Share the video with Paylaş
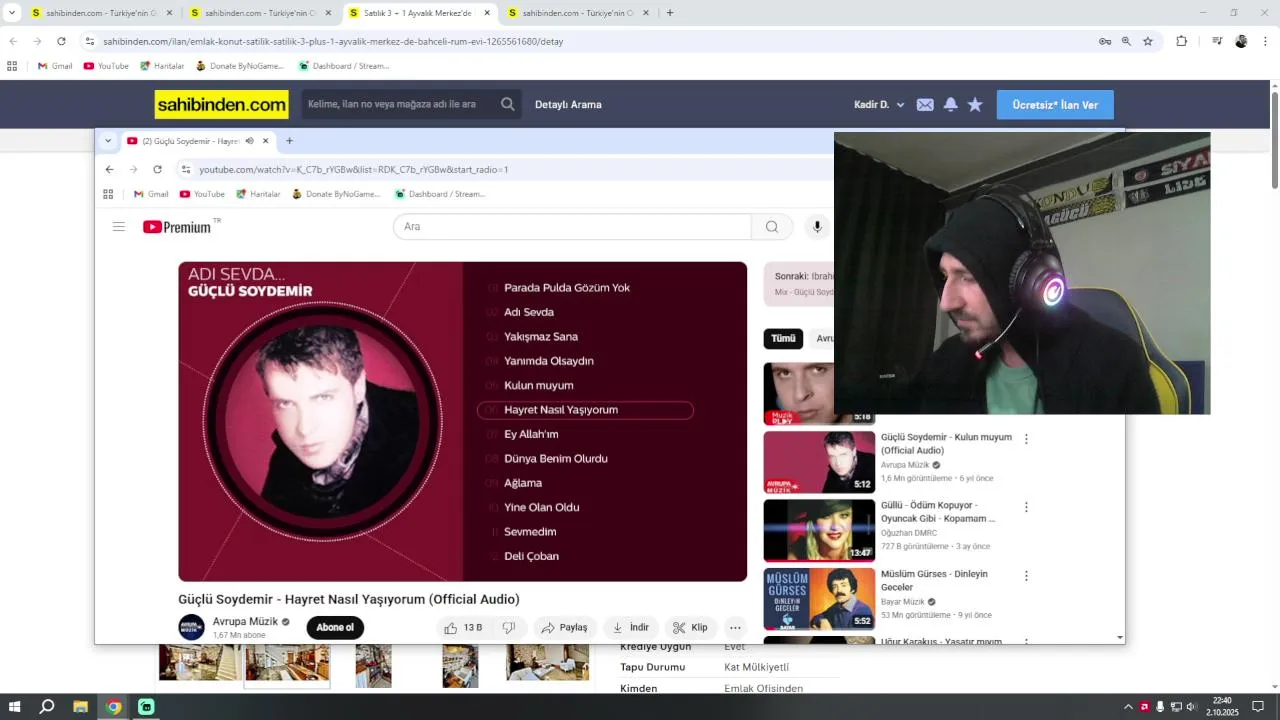The height and width of the screenshot is (720, 1280). point(564,627)
